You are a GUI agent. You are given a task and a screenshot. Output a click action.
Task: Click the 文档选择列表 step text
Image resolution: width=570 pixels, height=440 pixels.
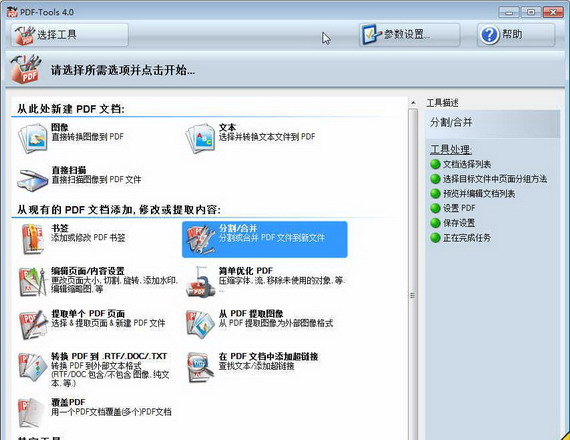467,164
